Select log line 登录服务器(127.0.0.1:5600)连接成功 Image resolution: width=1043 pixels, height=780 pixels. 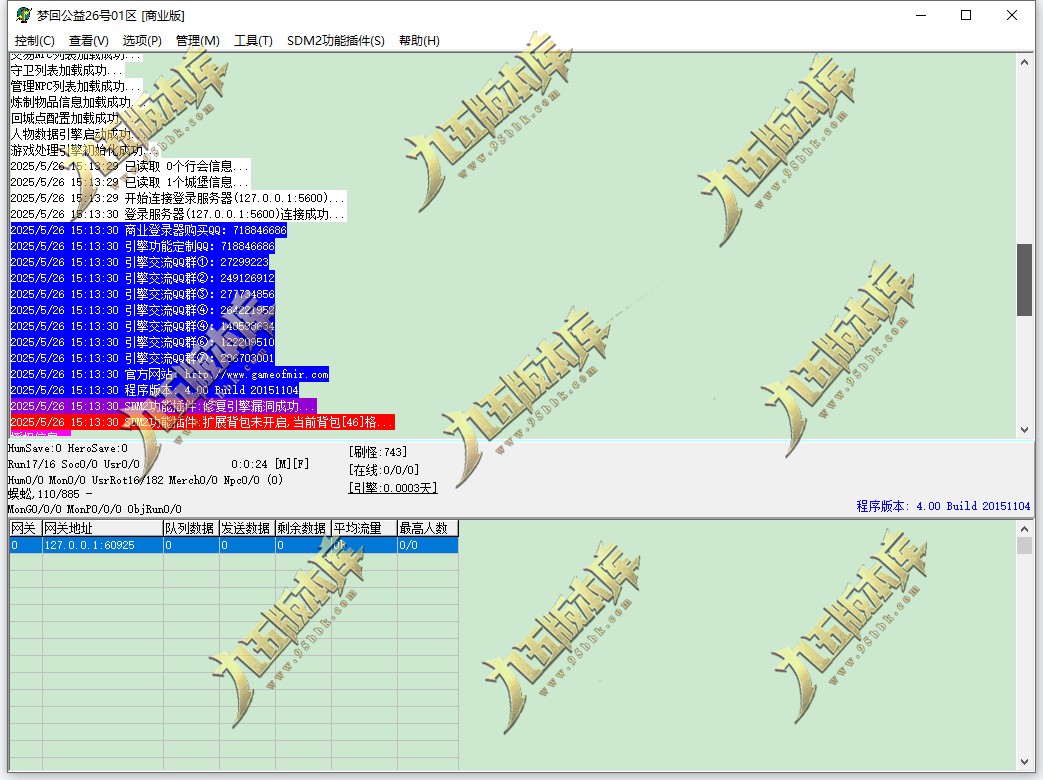coord(178,214)
